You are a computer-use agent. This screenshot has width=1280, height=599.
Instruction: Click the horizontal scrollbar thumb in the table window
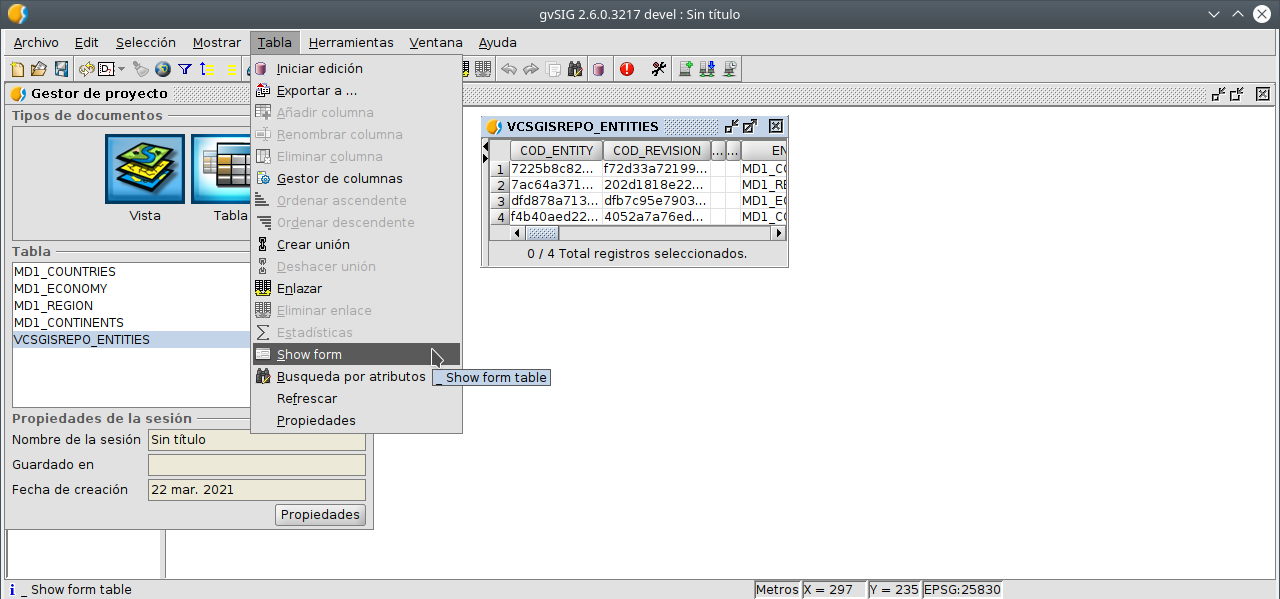[x=543, y=233]
